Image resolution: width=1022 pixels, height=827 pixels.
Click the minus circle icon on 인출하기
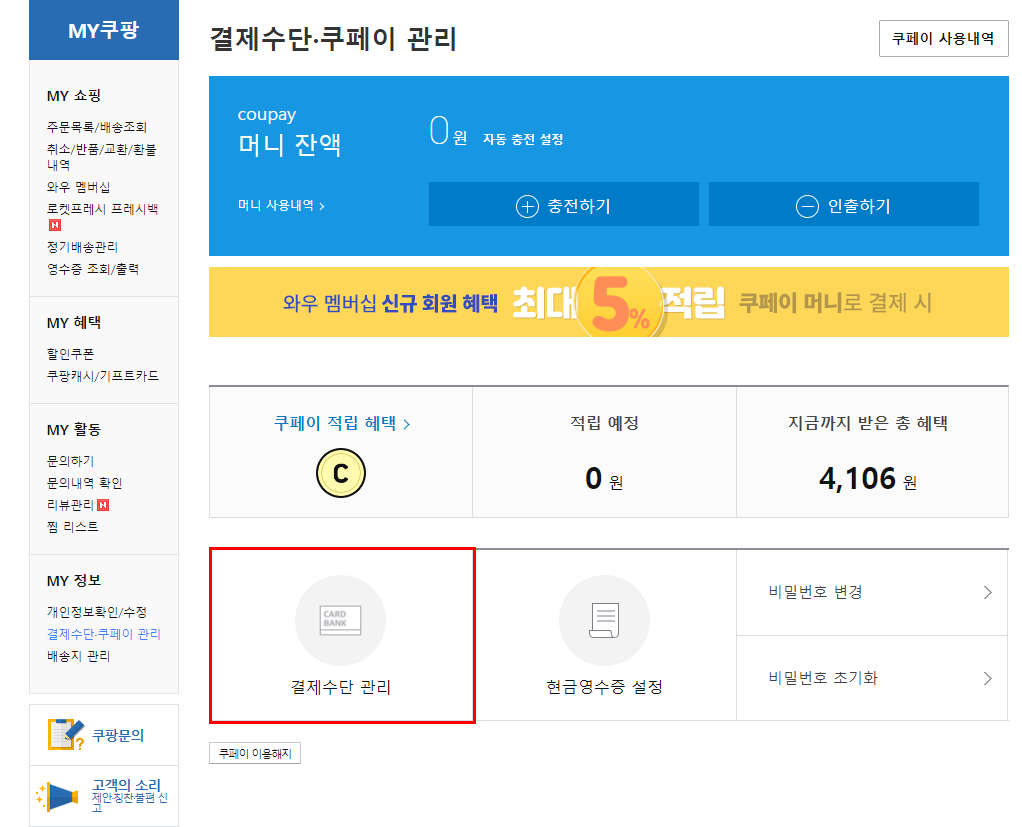click(807, 207)
